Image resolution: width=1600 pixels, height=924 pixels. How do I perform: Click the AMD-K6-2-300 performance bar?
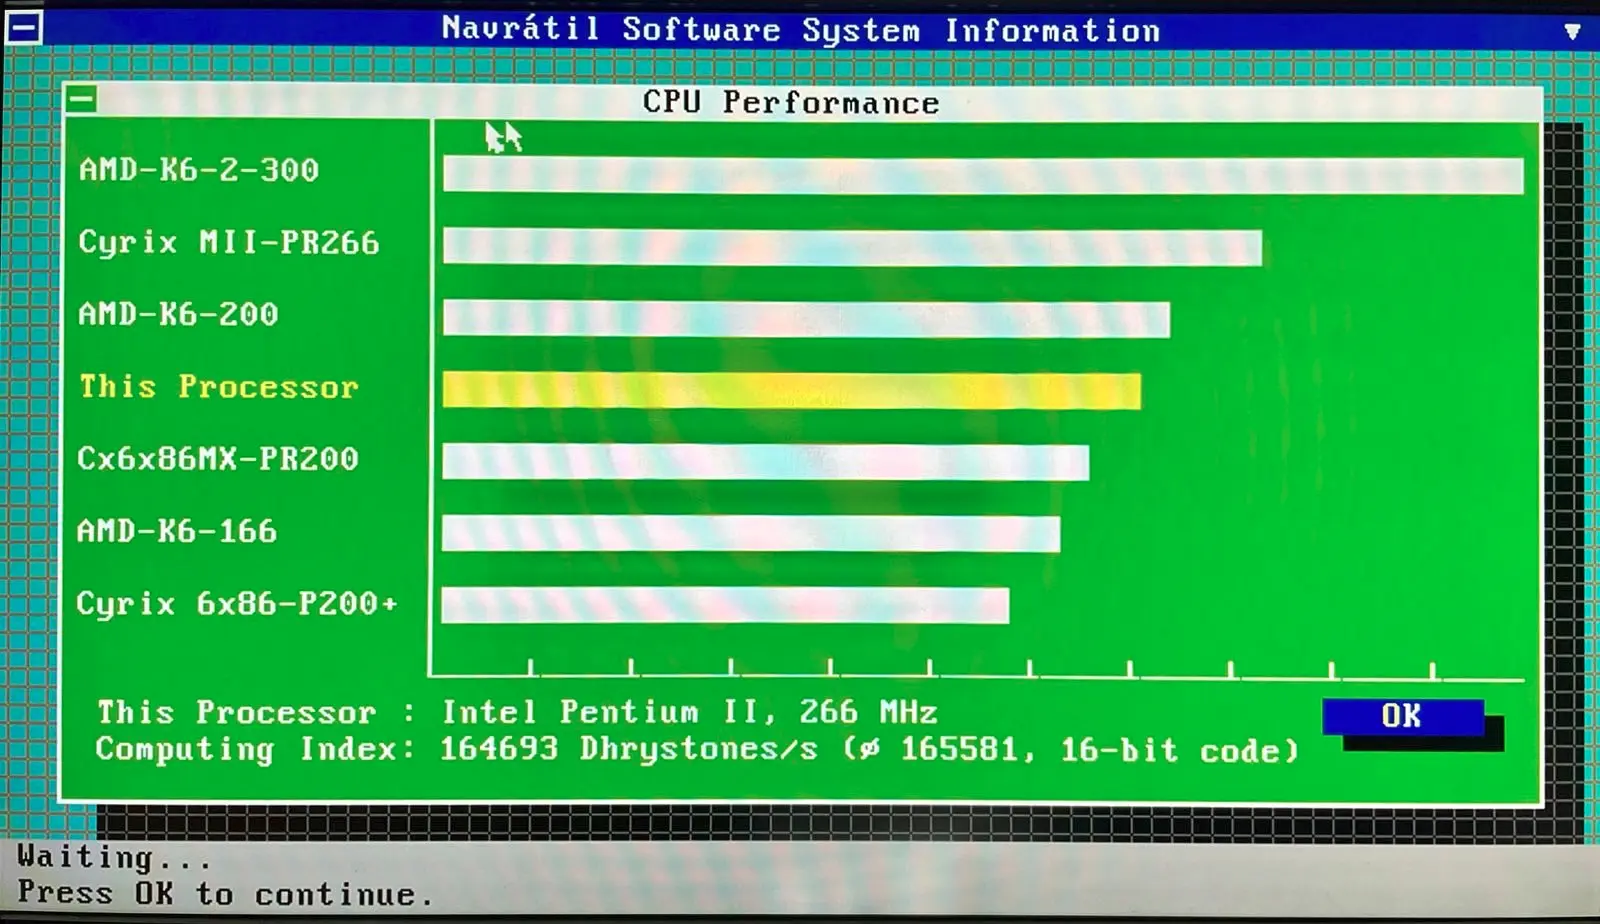[983, 175]
